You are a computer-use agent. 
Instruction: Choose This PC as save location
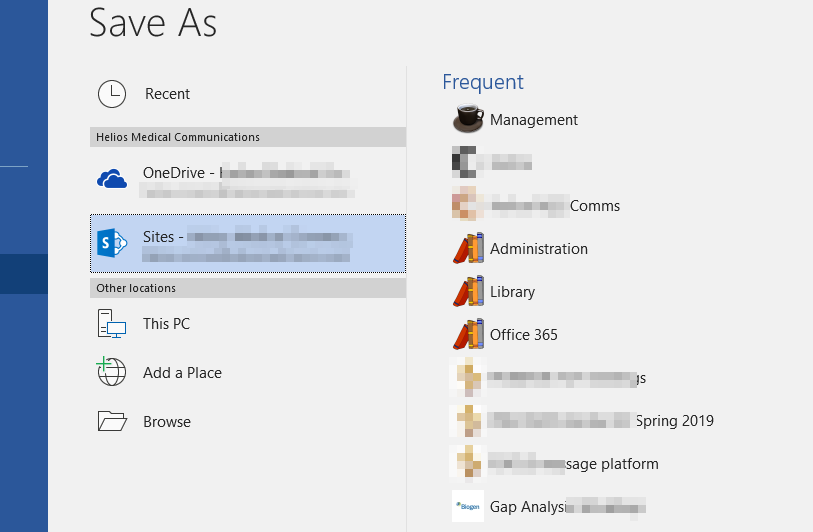(x=166, y=324)
